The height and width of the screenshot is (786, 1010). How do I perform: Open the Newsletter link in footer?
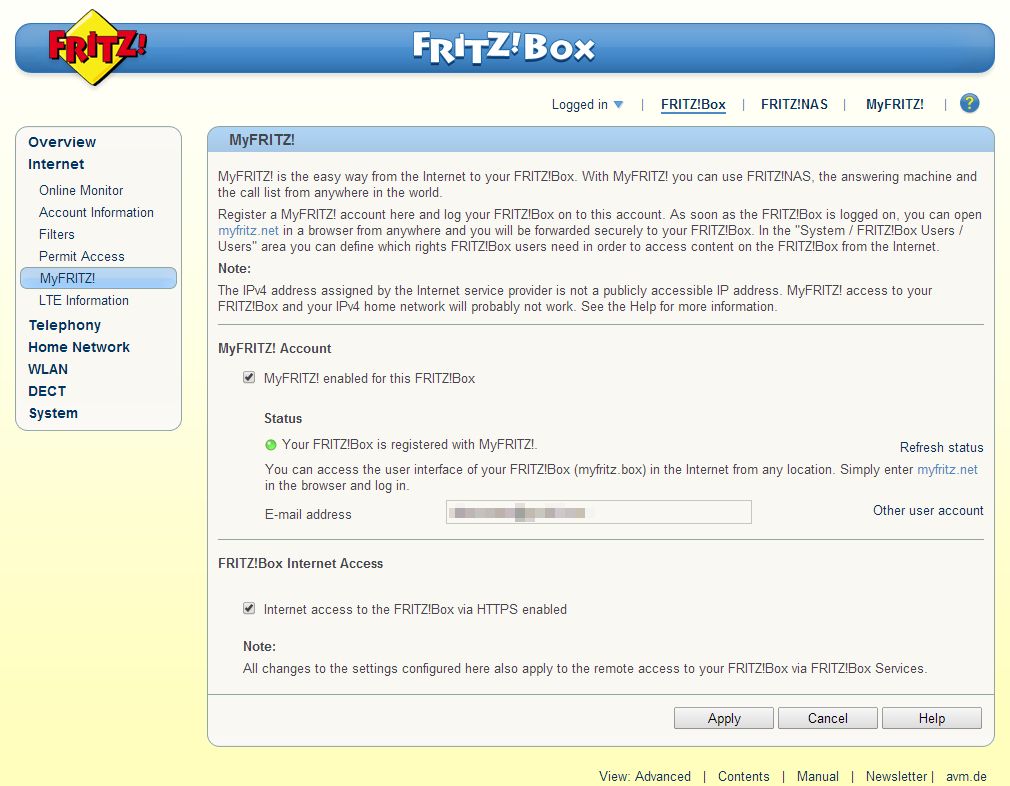(896, 776)
